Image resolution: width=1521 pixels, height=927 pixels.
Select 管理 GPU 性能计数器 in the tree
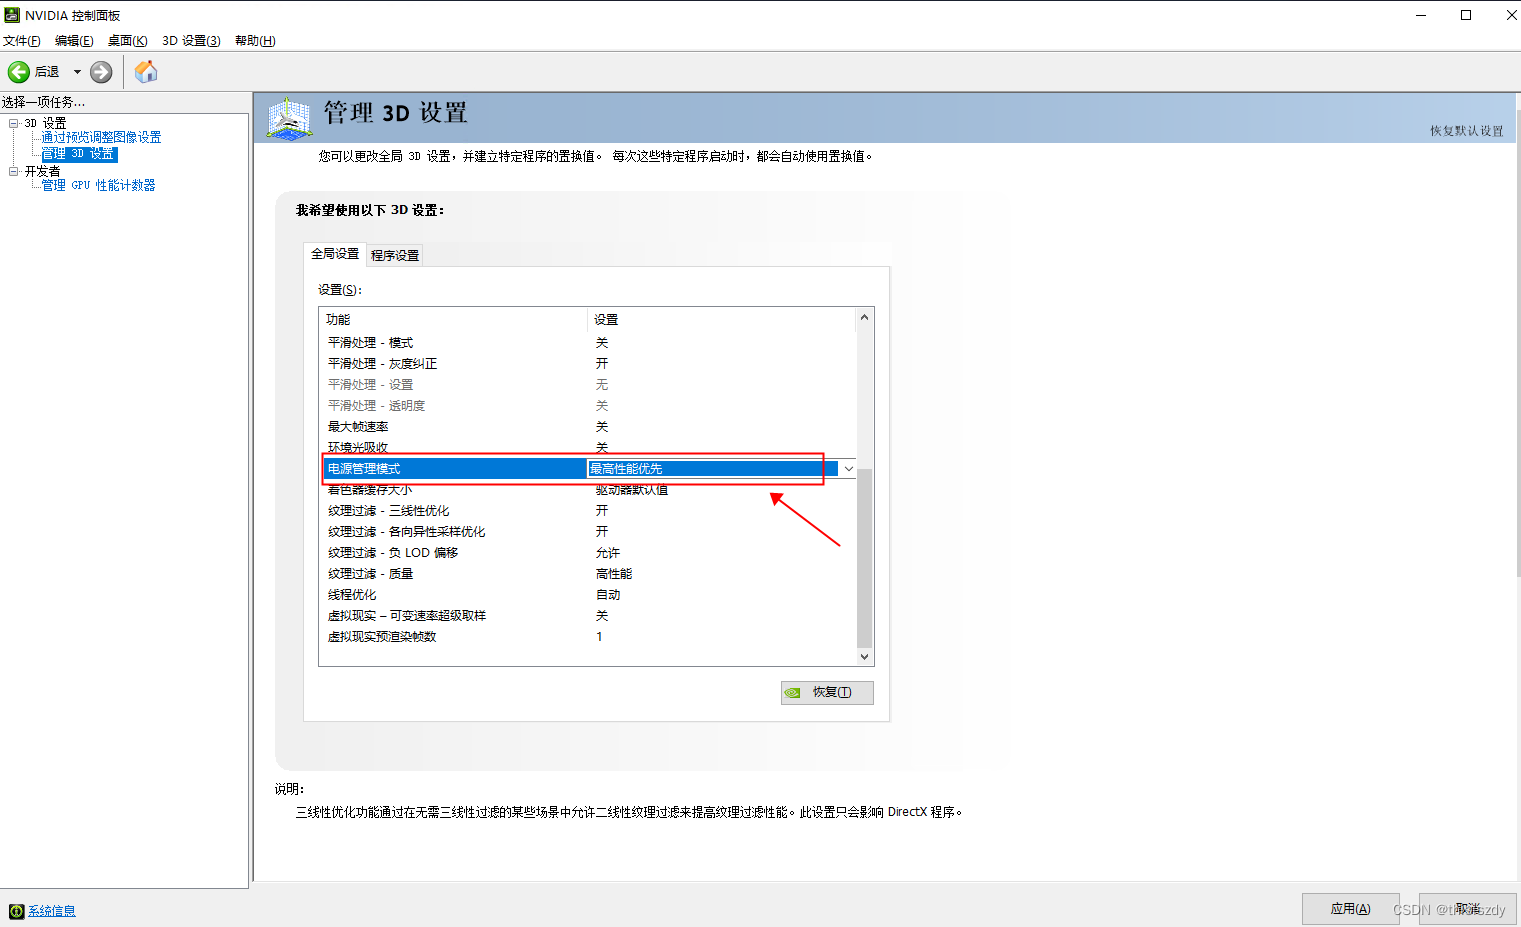(98, 186)
